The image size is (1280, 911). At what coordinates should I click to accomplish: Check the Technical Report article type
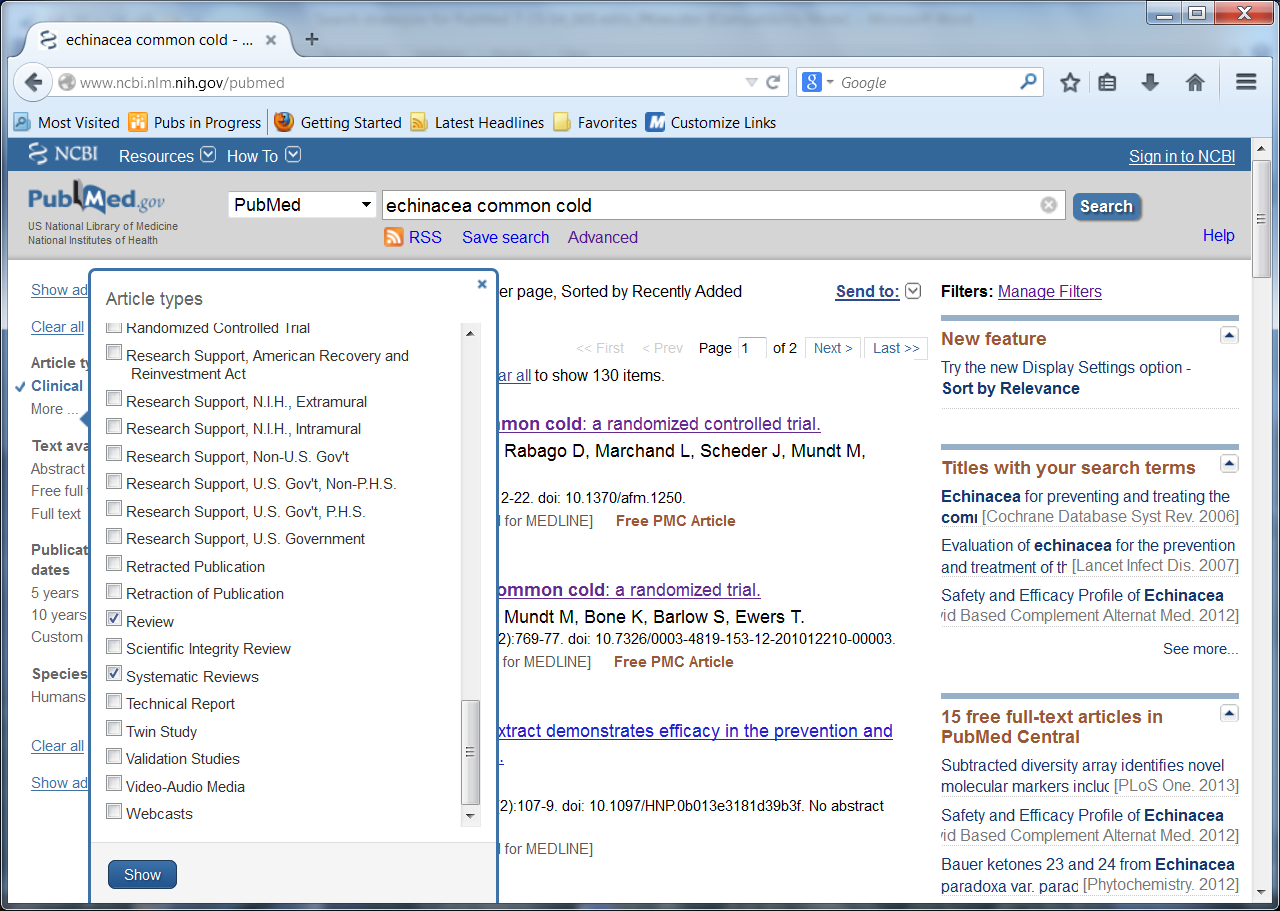tap(115, 702)
